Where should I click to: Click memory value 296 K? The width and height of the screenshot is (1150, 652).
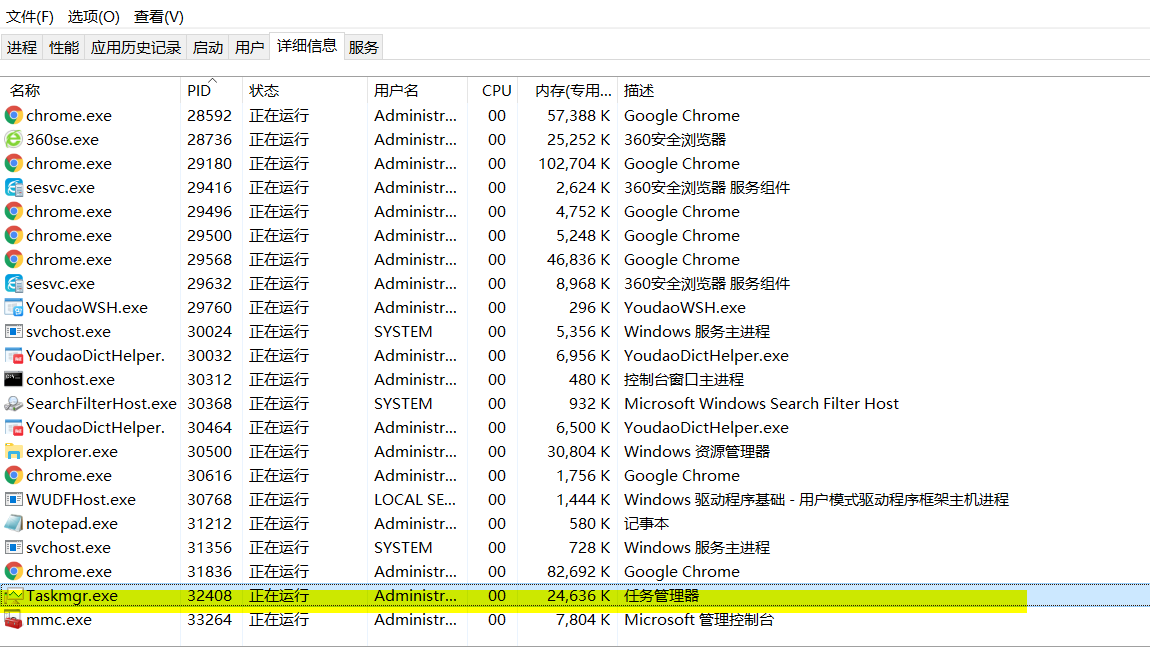(x=590, y=307)
